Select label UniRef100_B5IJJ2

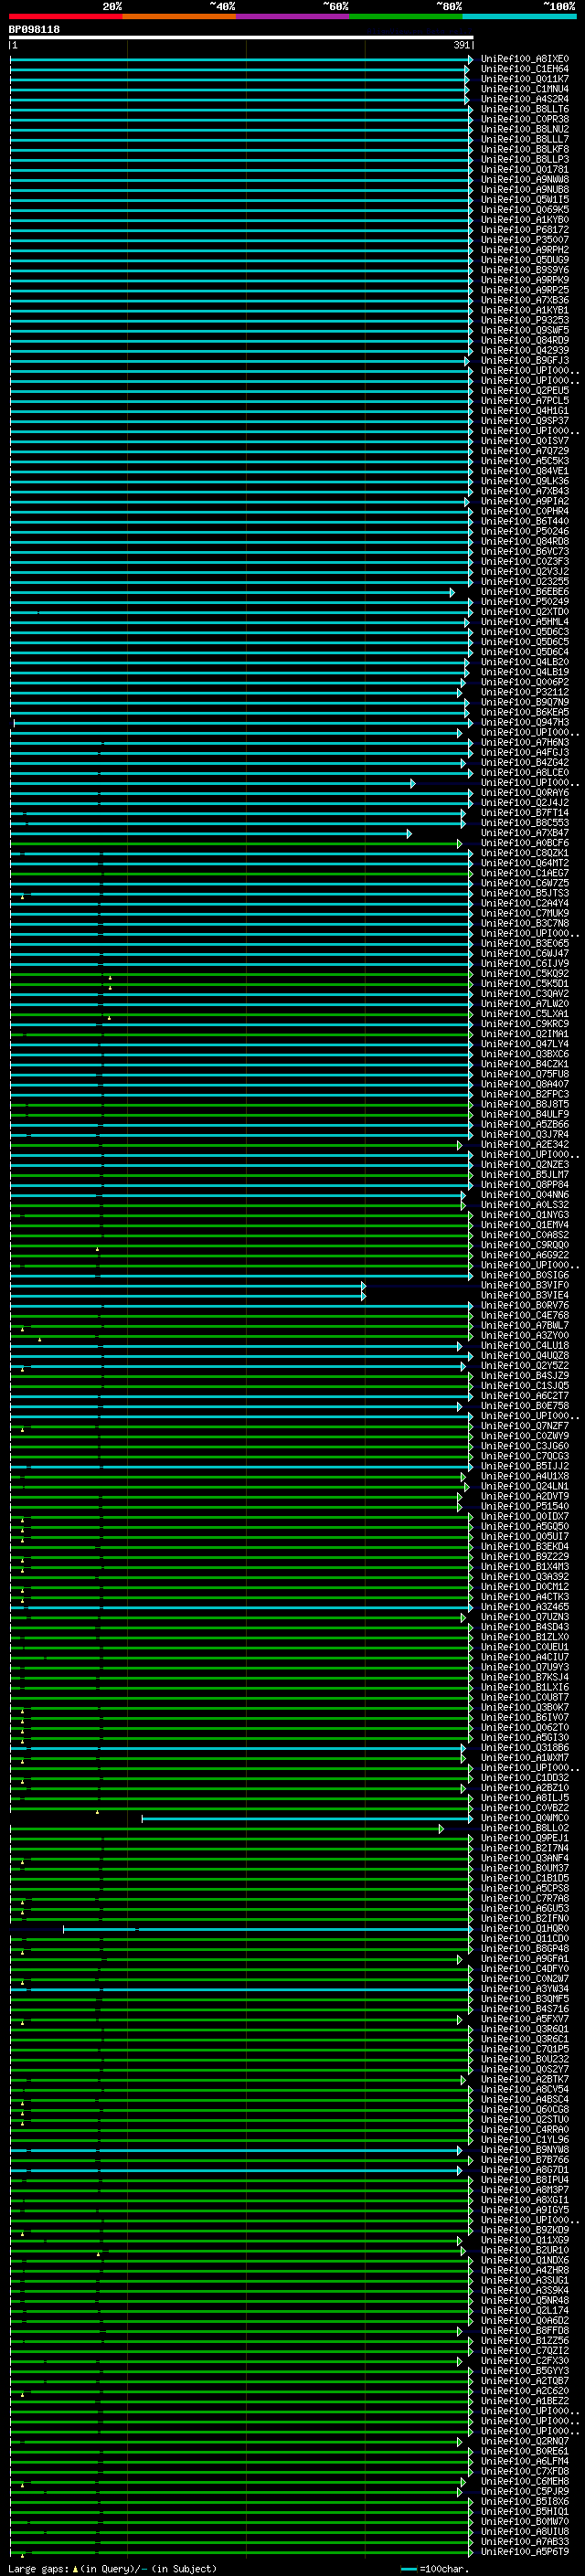(525, 1467)
